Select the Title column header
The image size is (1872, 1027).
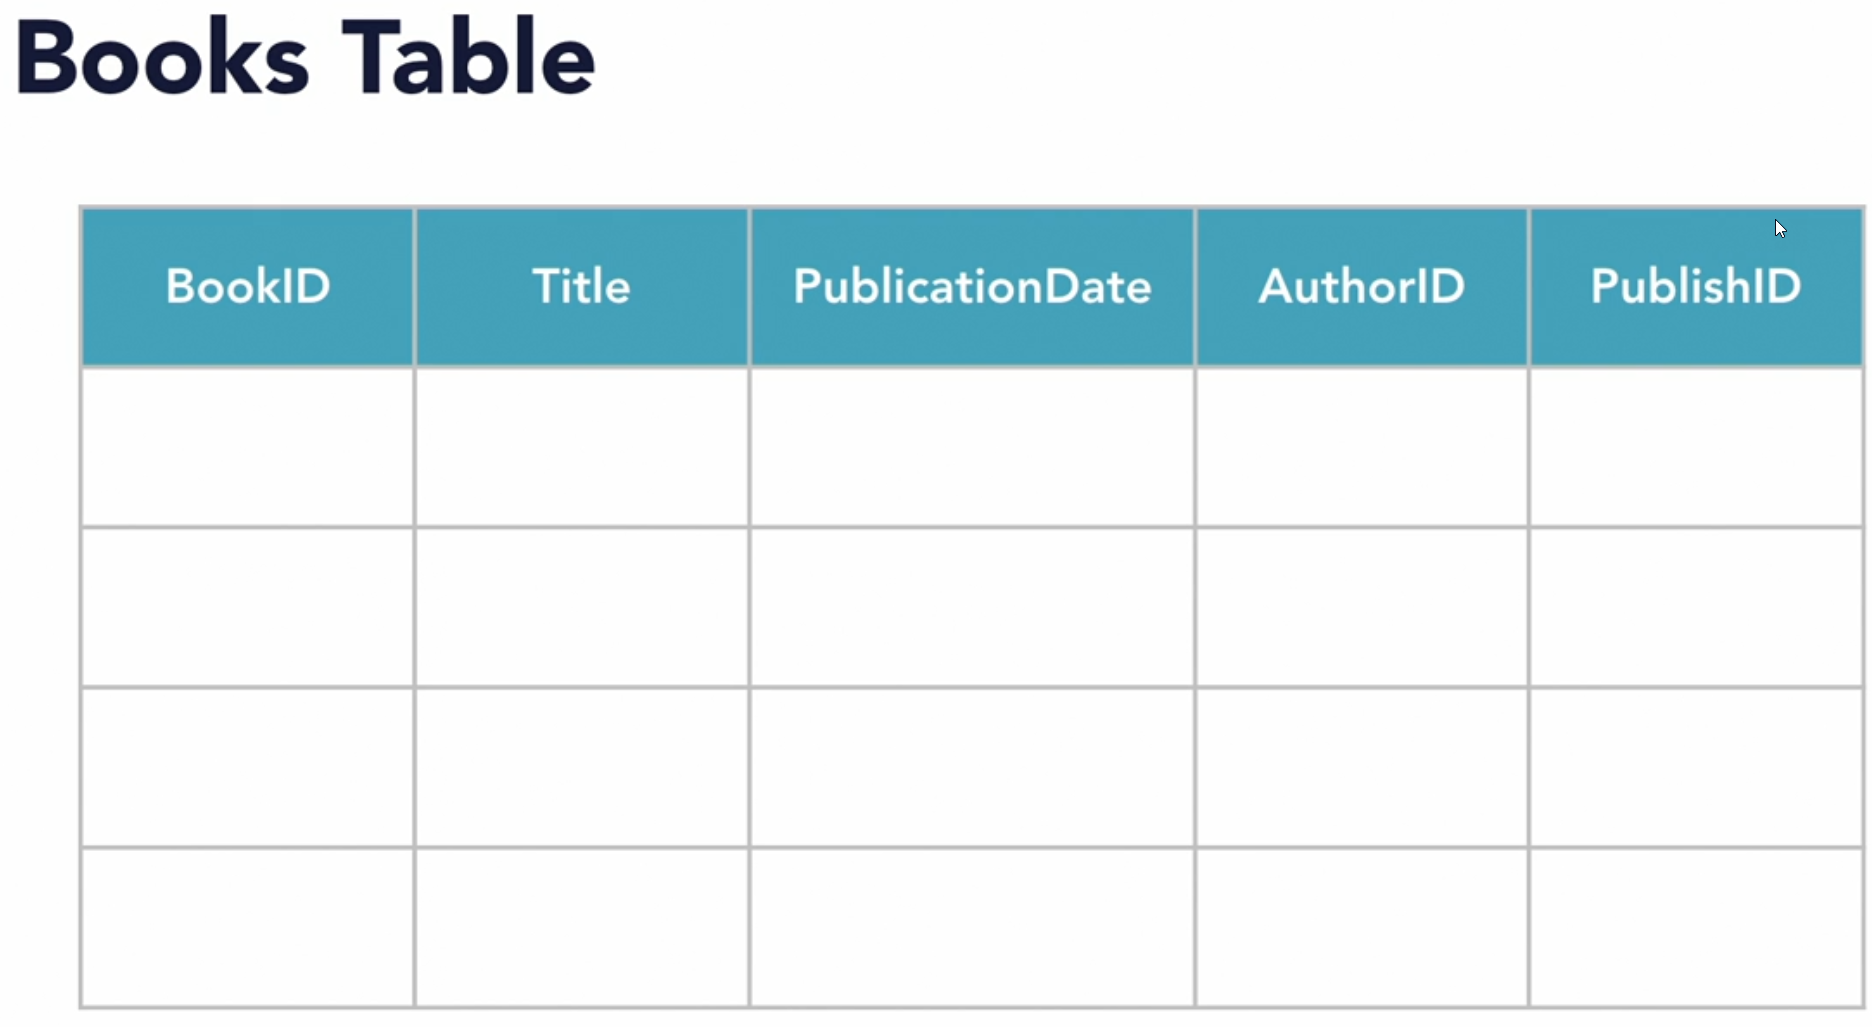pyautogui.click(x=581, y=287)
